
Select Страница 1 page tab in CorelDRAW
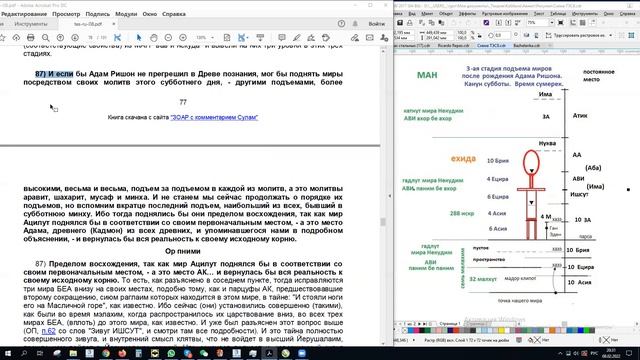click(449, 324)
